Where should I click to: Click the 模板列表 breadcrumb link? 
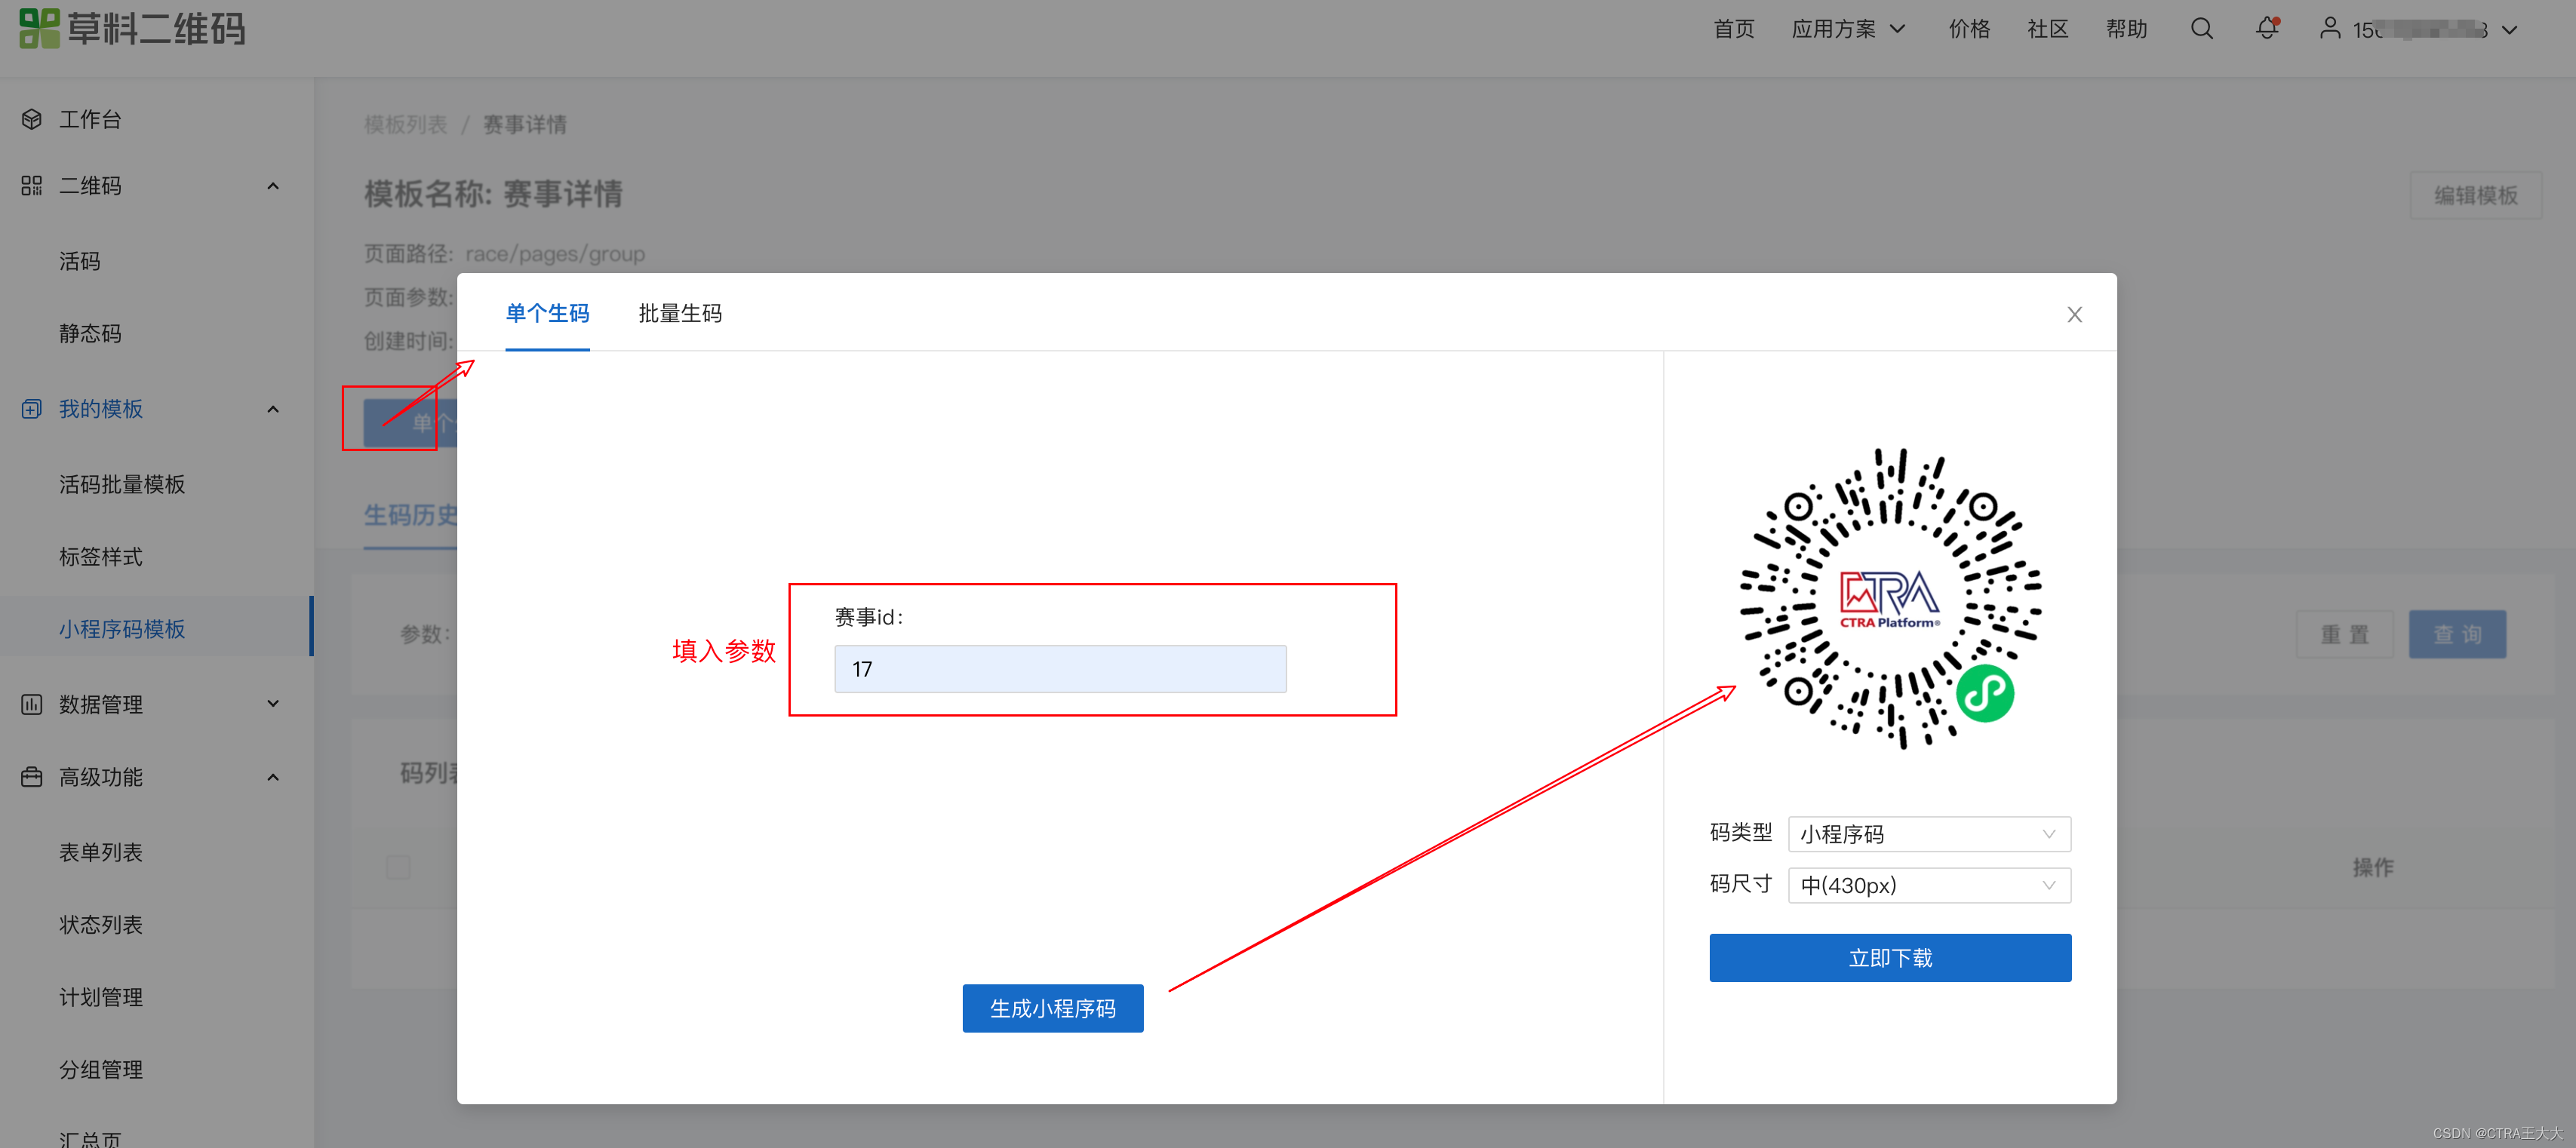405,124
